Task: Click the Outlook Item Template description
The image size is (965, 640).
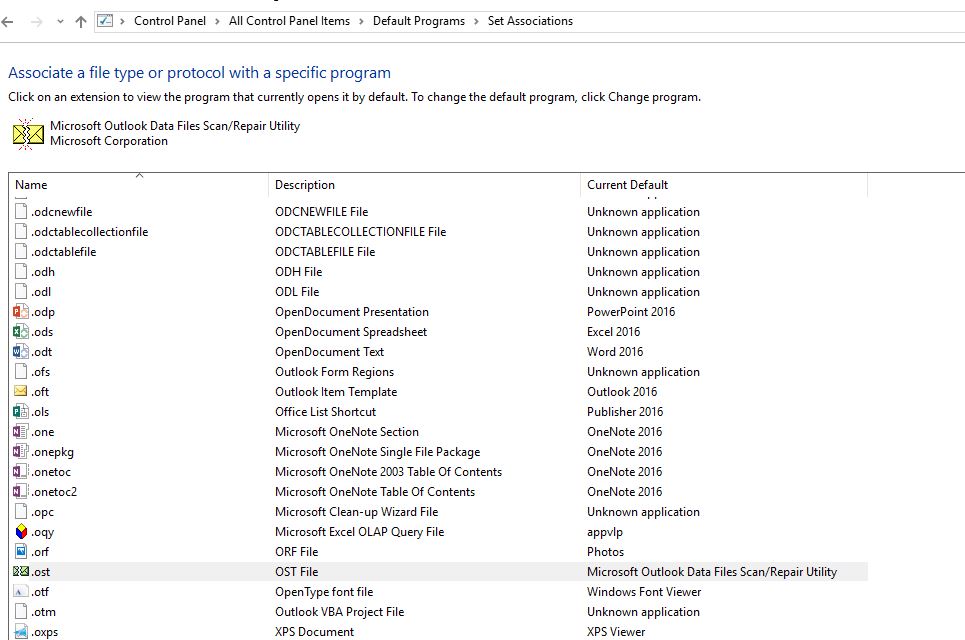Action: pos(336,391)
